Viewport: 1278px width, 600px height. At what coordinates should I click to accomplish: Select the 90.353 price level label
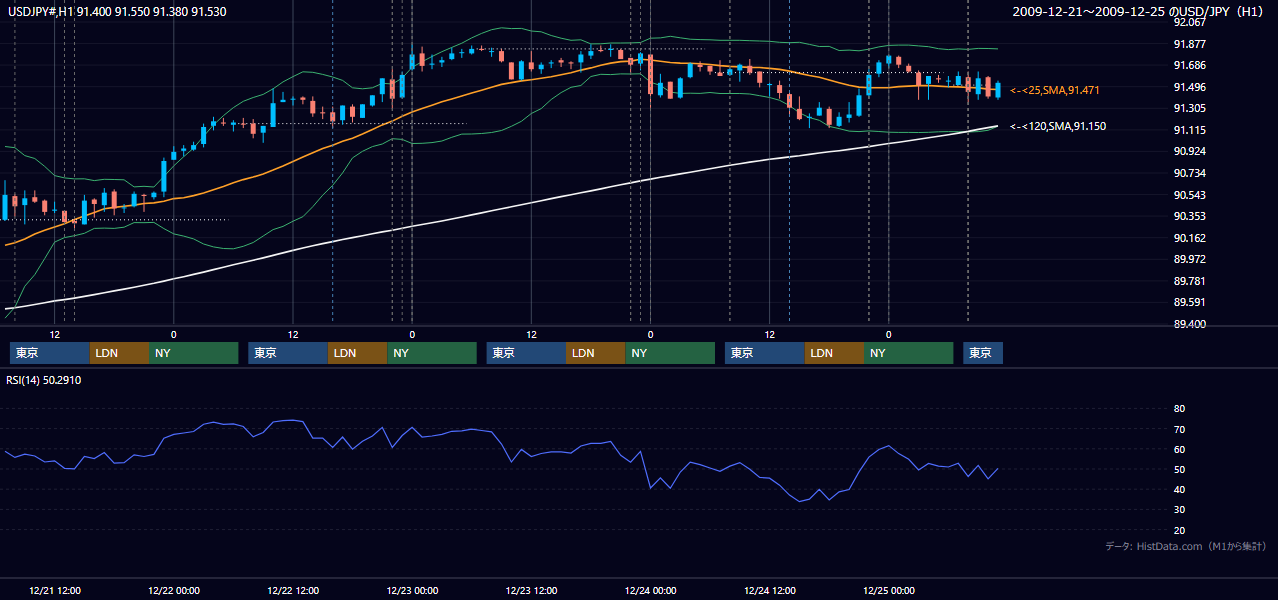(1189, 216)
